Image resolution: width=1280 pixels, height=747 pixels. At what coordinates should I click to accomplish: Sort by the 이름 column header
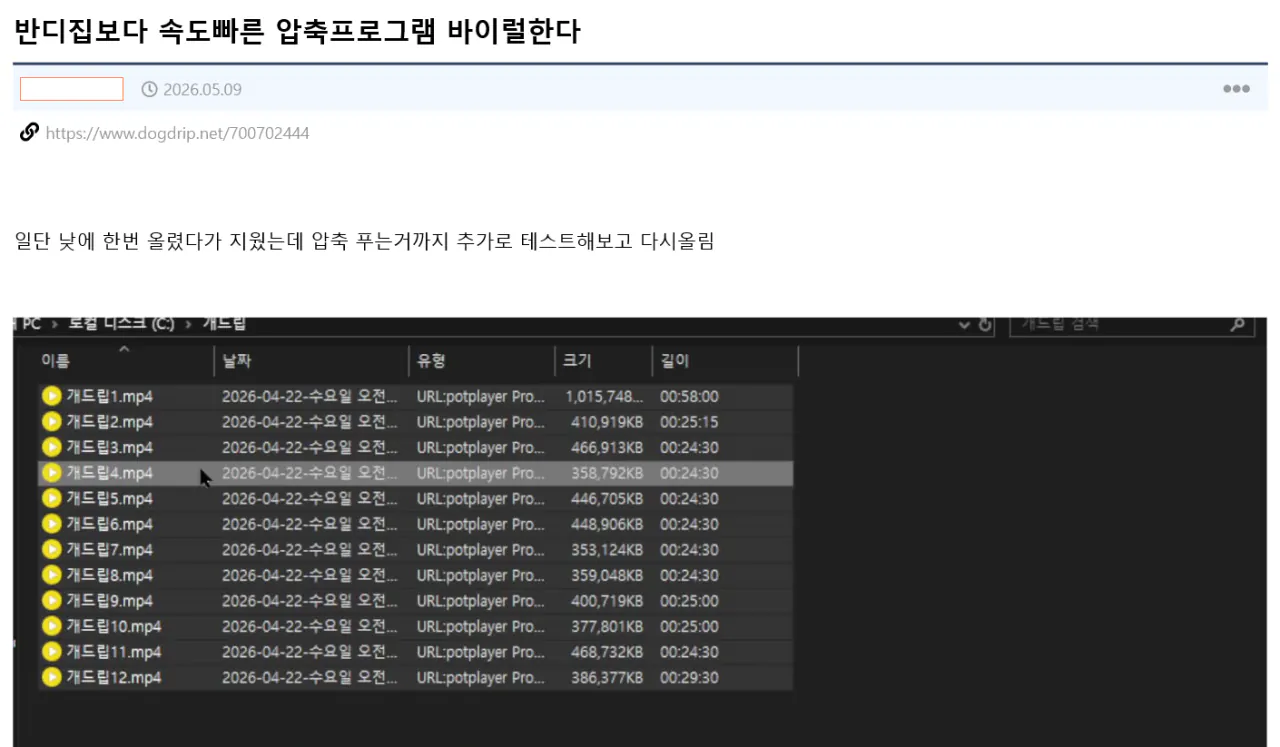(x=56, y=361)
